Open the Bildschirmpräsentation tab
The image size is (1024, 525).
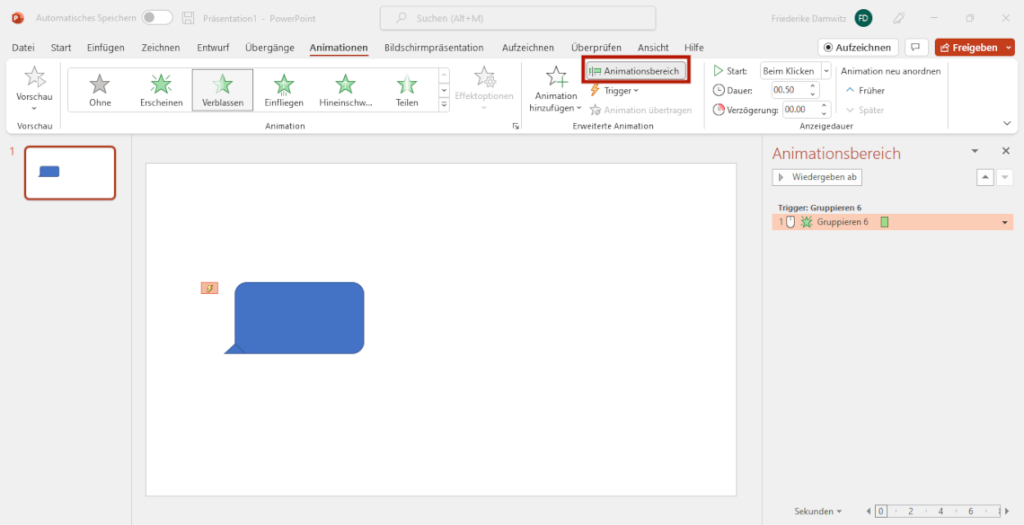434,48
